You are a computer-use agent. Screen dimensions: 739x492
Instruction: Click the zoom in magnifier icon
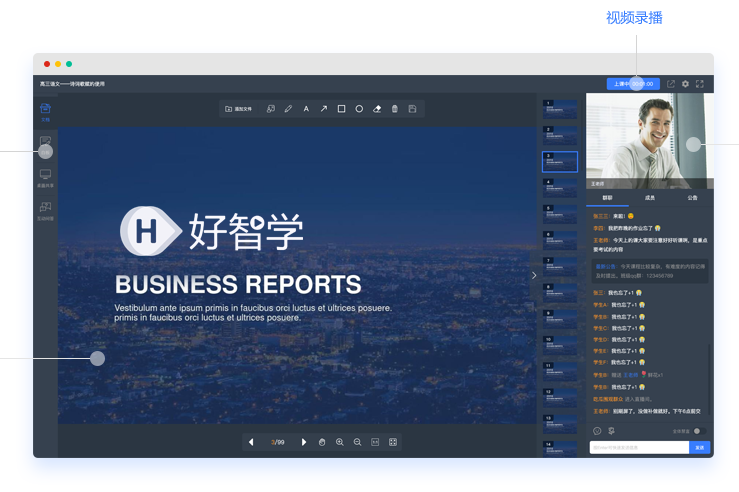[340, 442]
